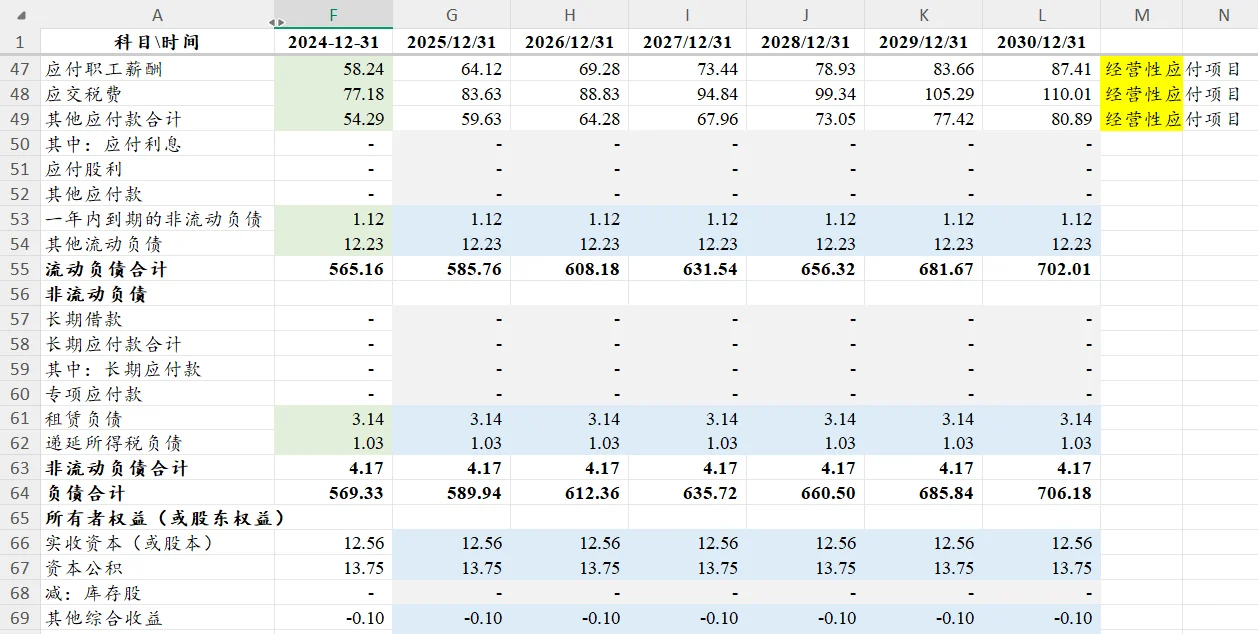Select column H header
Viewport: 1258px width, 634px height.
(x=569, y=15)
